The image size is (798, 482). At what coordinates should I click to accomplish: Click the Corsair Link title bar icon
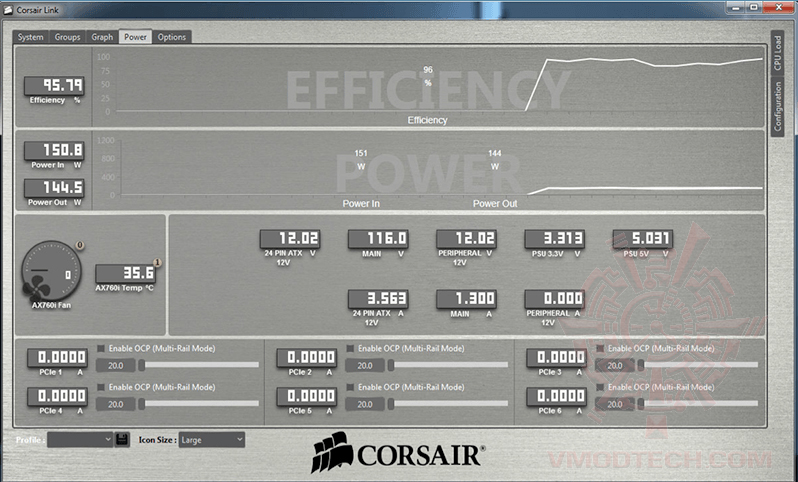(x=8, y=10)
